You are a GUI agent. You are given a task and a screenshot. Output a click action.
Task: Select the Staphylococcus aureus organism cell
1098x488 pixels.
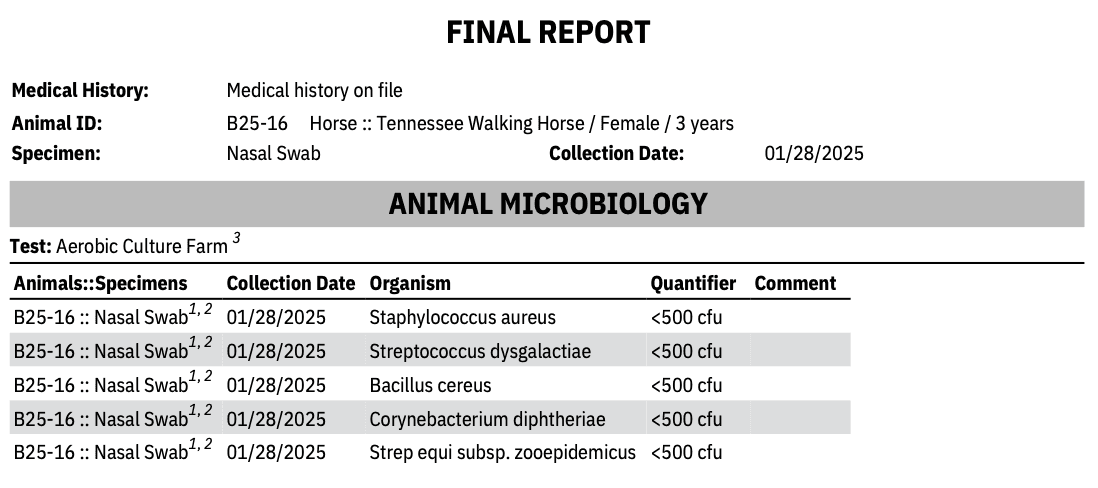[x=462, y=318]
